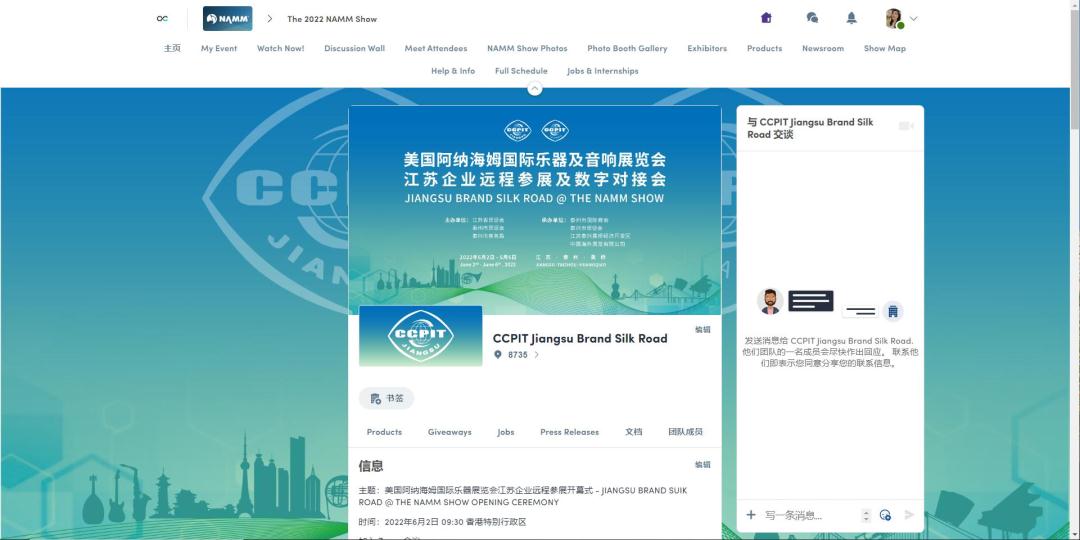Open the Exhibitors menu item
Viewport: 1080px width, 540px height.
(707, 48)
